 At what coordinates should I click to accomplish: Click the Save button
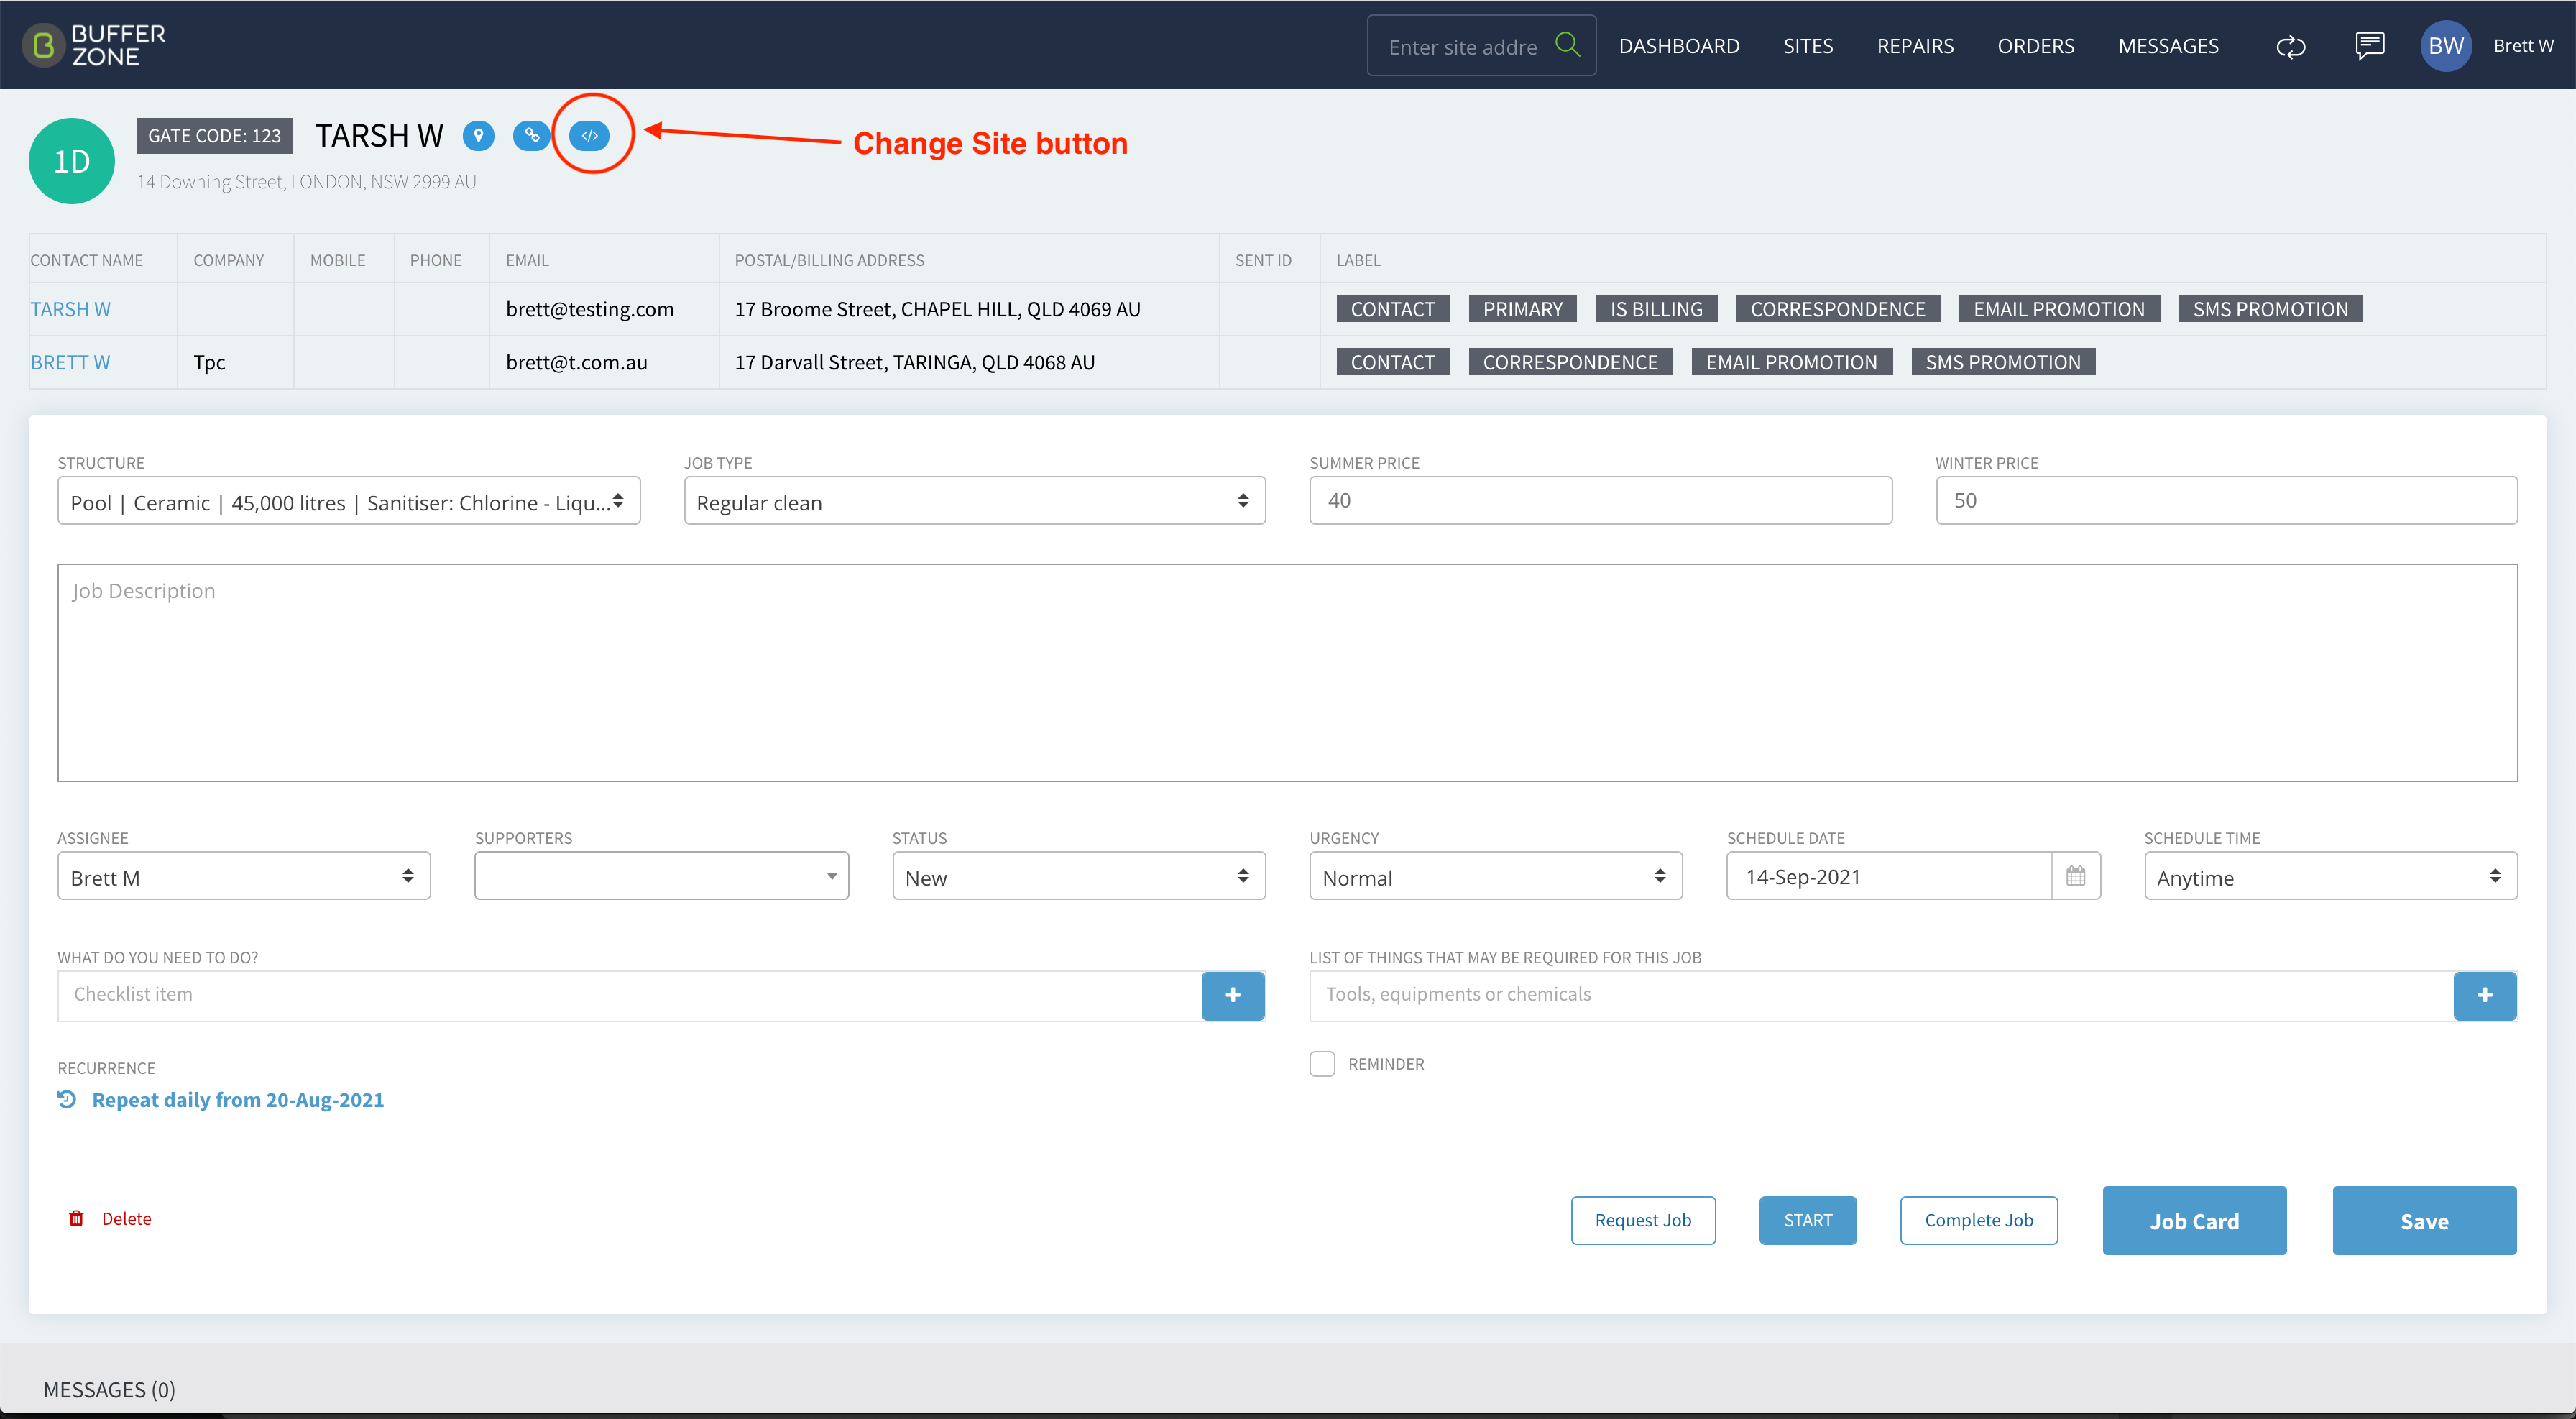pos(2424,1220)
